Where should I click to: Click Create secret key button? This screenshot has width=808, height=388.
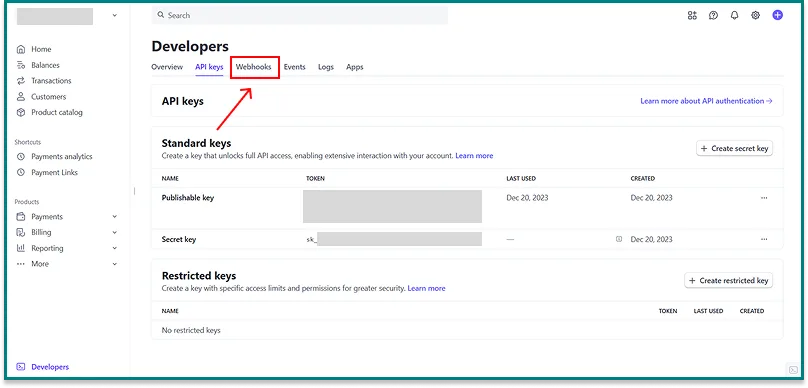[x=734, y=148]
